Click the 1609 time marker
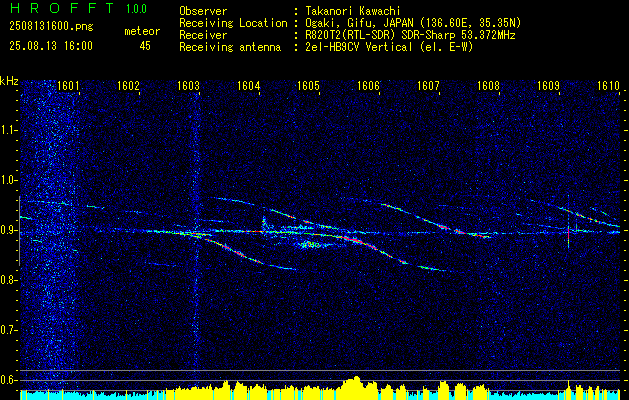Image resolution: width=629 pixels, height=400 pixels. pos(548,86)
